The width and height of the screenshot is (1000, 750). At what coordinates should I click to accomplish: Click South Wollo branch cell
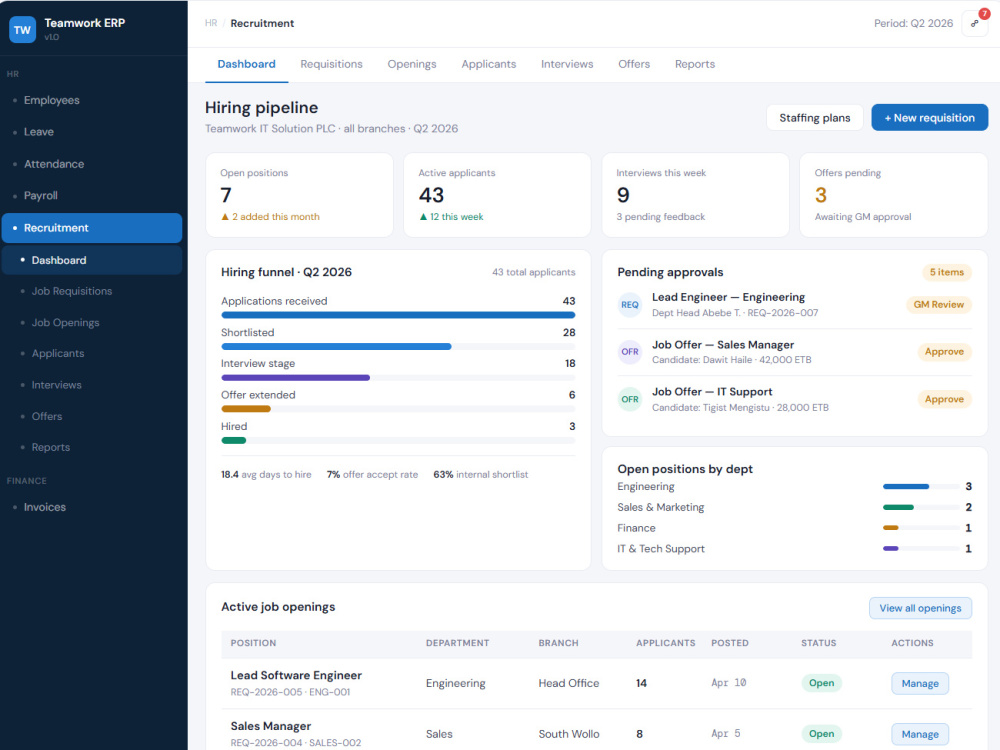click(x=569, y=734)
